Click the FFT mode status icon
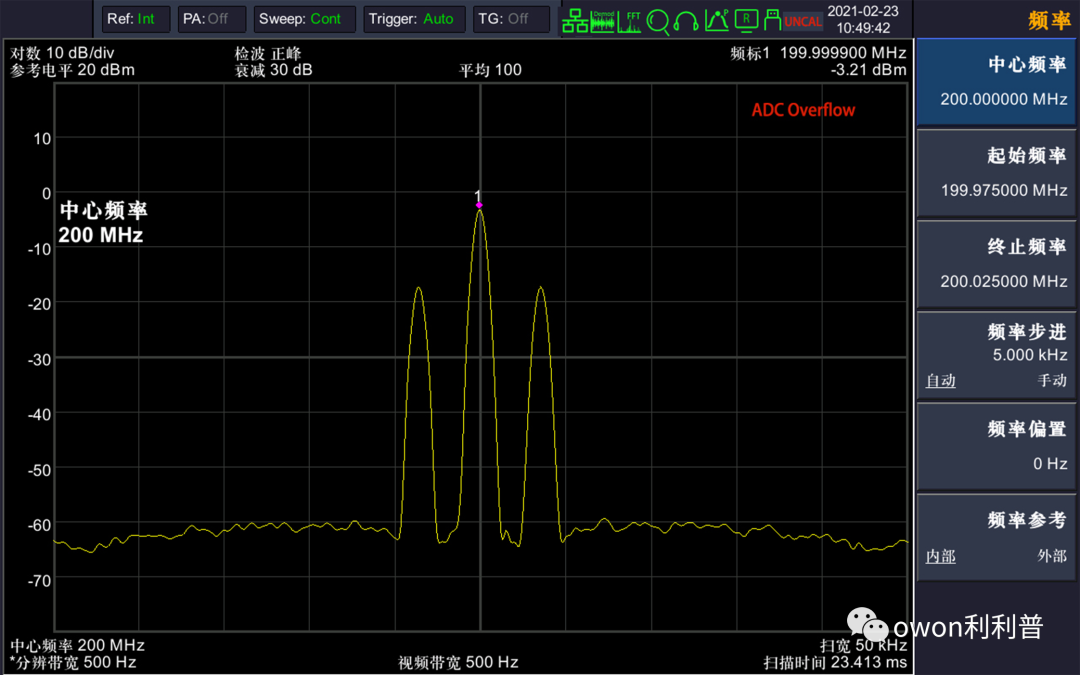 [x=630, y=21]
